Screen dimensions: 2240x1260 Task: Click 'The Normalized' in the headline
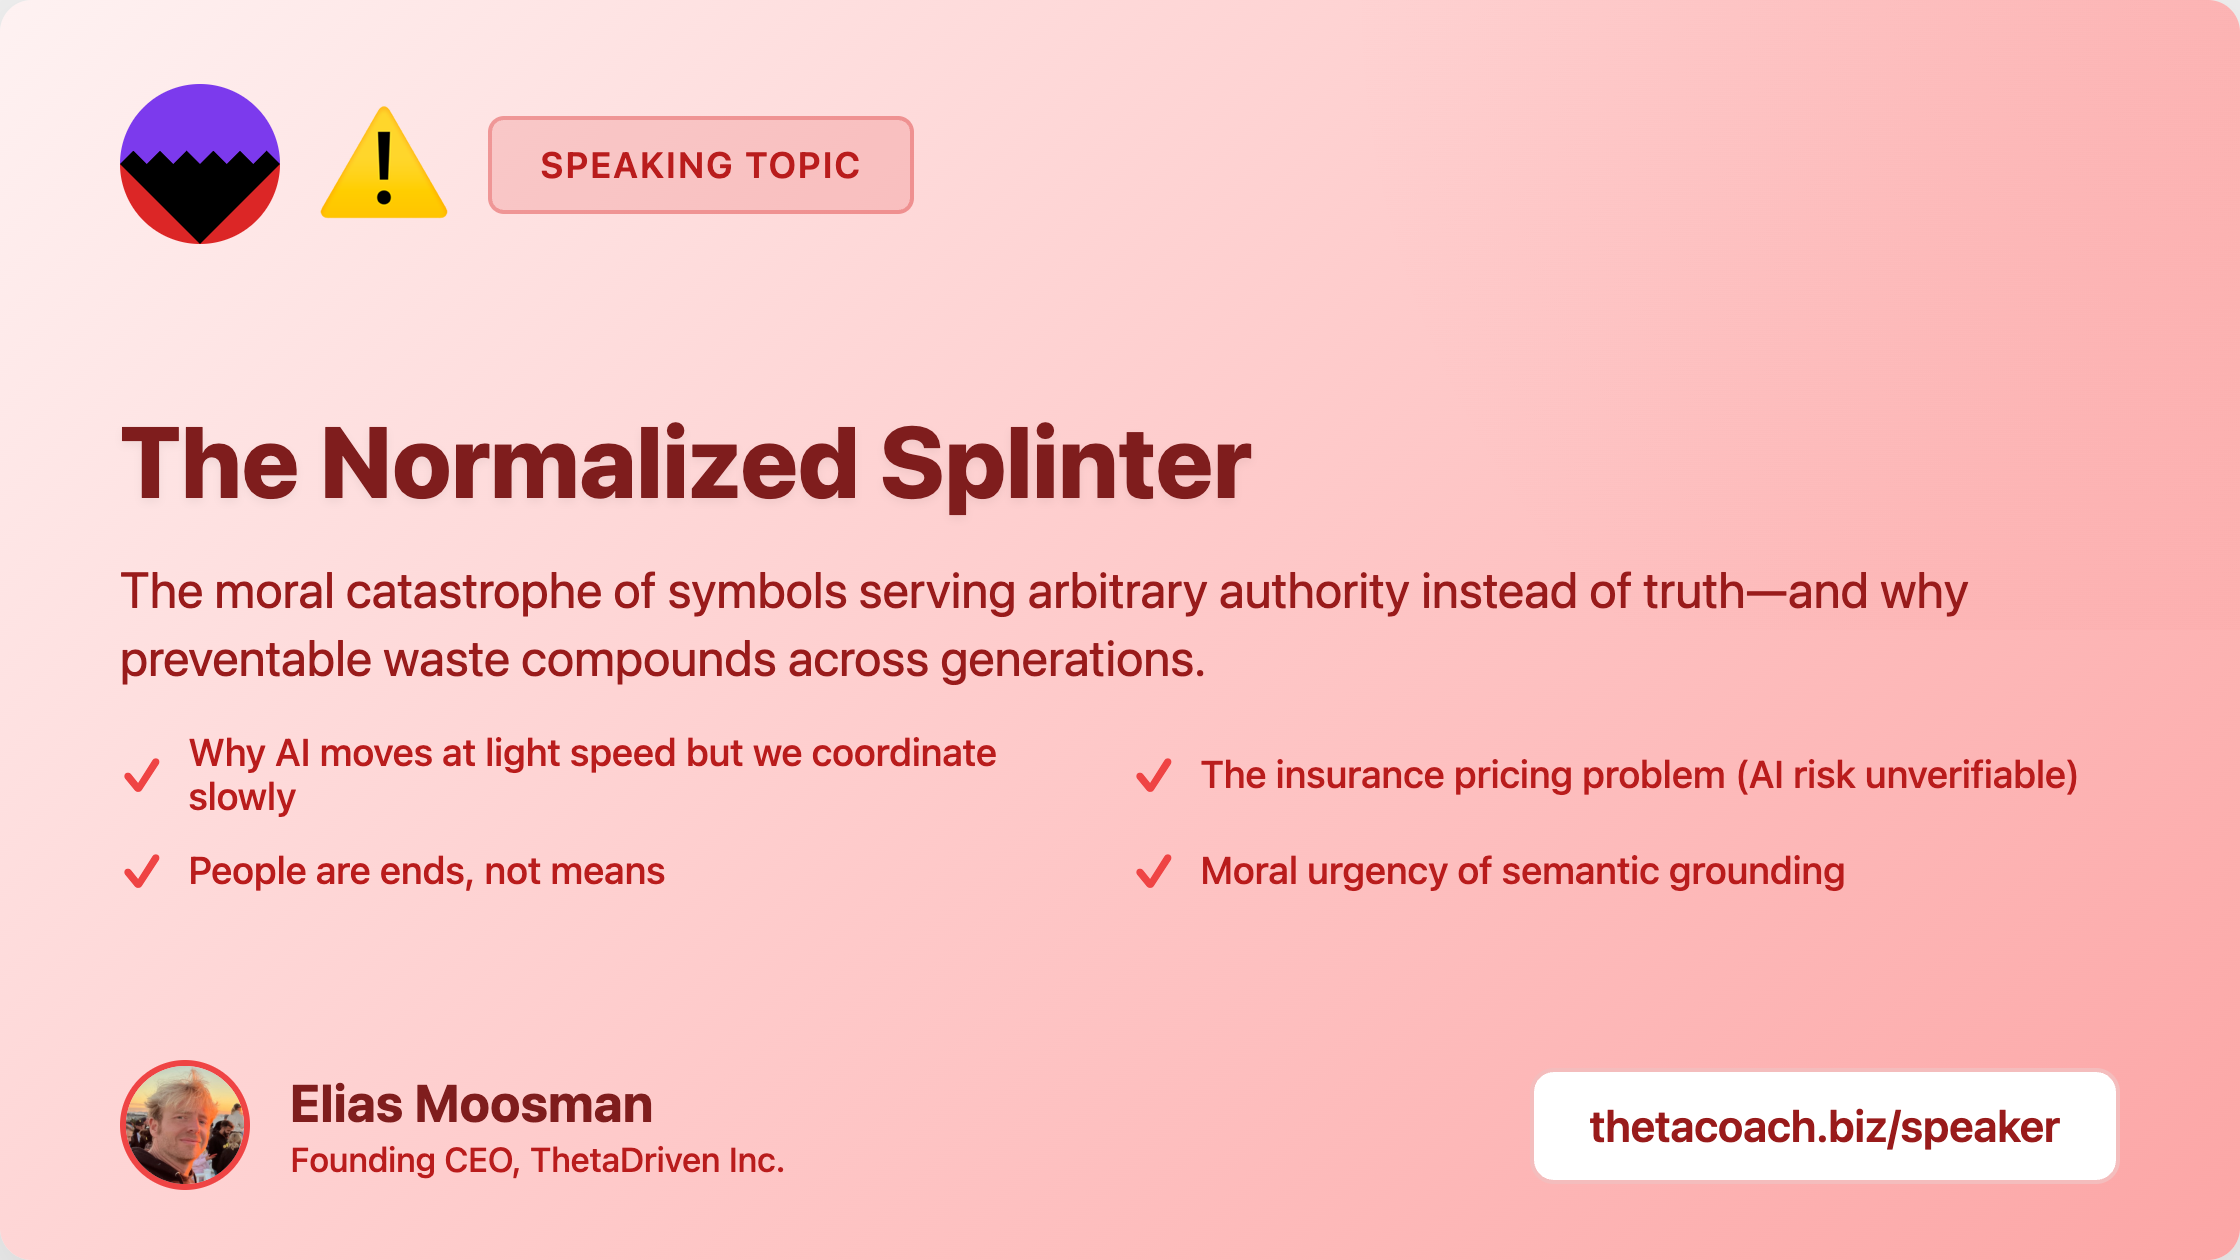click(490, 464)
